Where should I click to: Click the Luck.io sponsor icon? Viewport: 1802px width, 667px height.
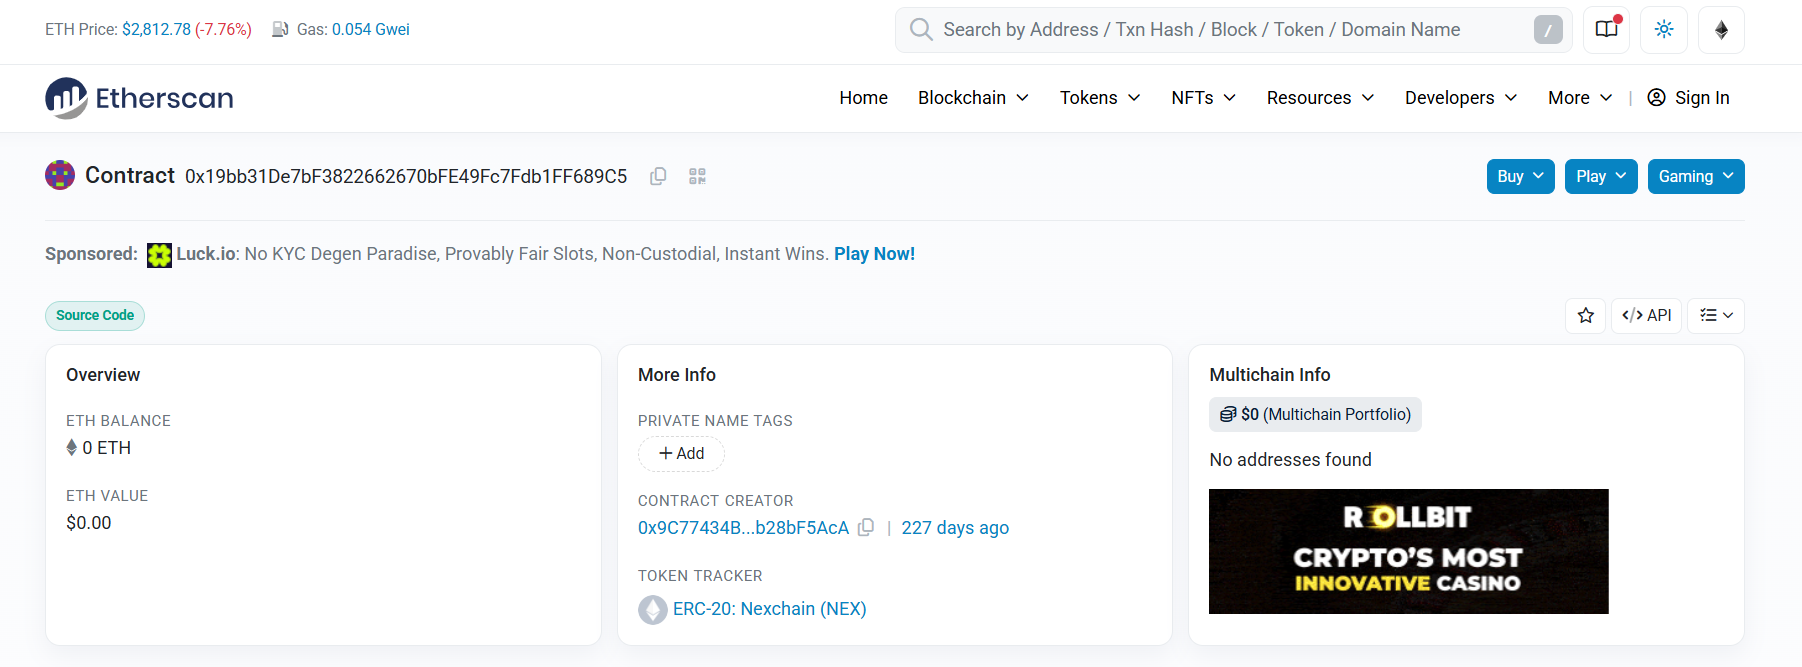click(159, 255)
